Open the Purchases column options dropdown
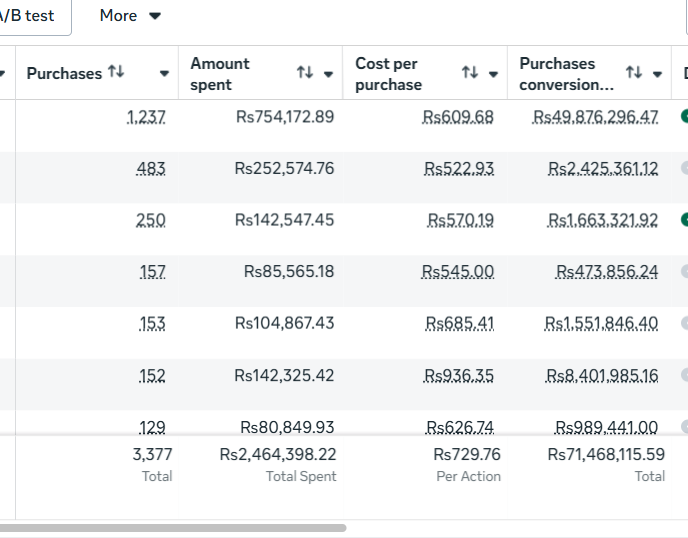The image size is (688, 538). pyautogui.click(x=164, y=74)
